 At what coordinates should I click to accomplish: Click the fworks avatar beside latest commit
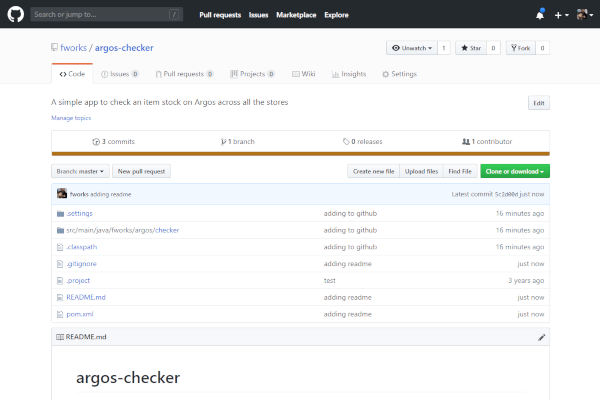[62, 193]
